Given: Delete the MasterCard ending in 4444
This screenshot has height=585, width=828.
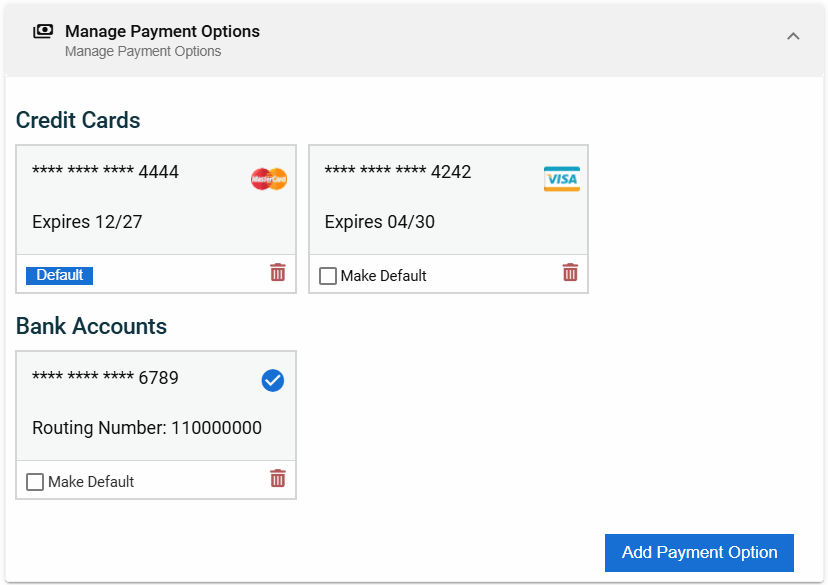Looking at the screenshot, I should point(278,272).
